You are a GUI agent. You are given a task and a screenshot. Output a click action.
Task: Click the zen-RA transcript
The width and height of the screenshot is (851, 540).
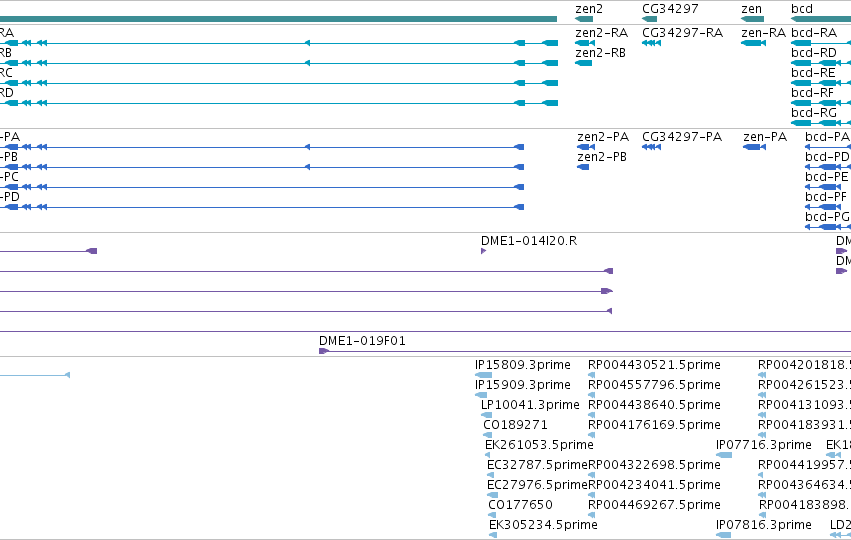(753, 43)
